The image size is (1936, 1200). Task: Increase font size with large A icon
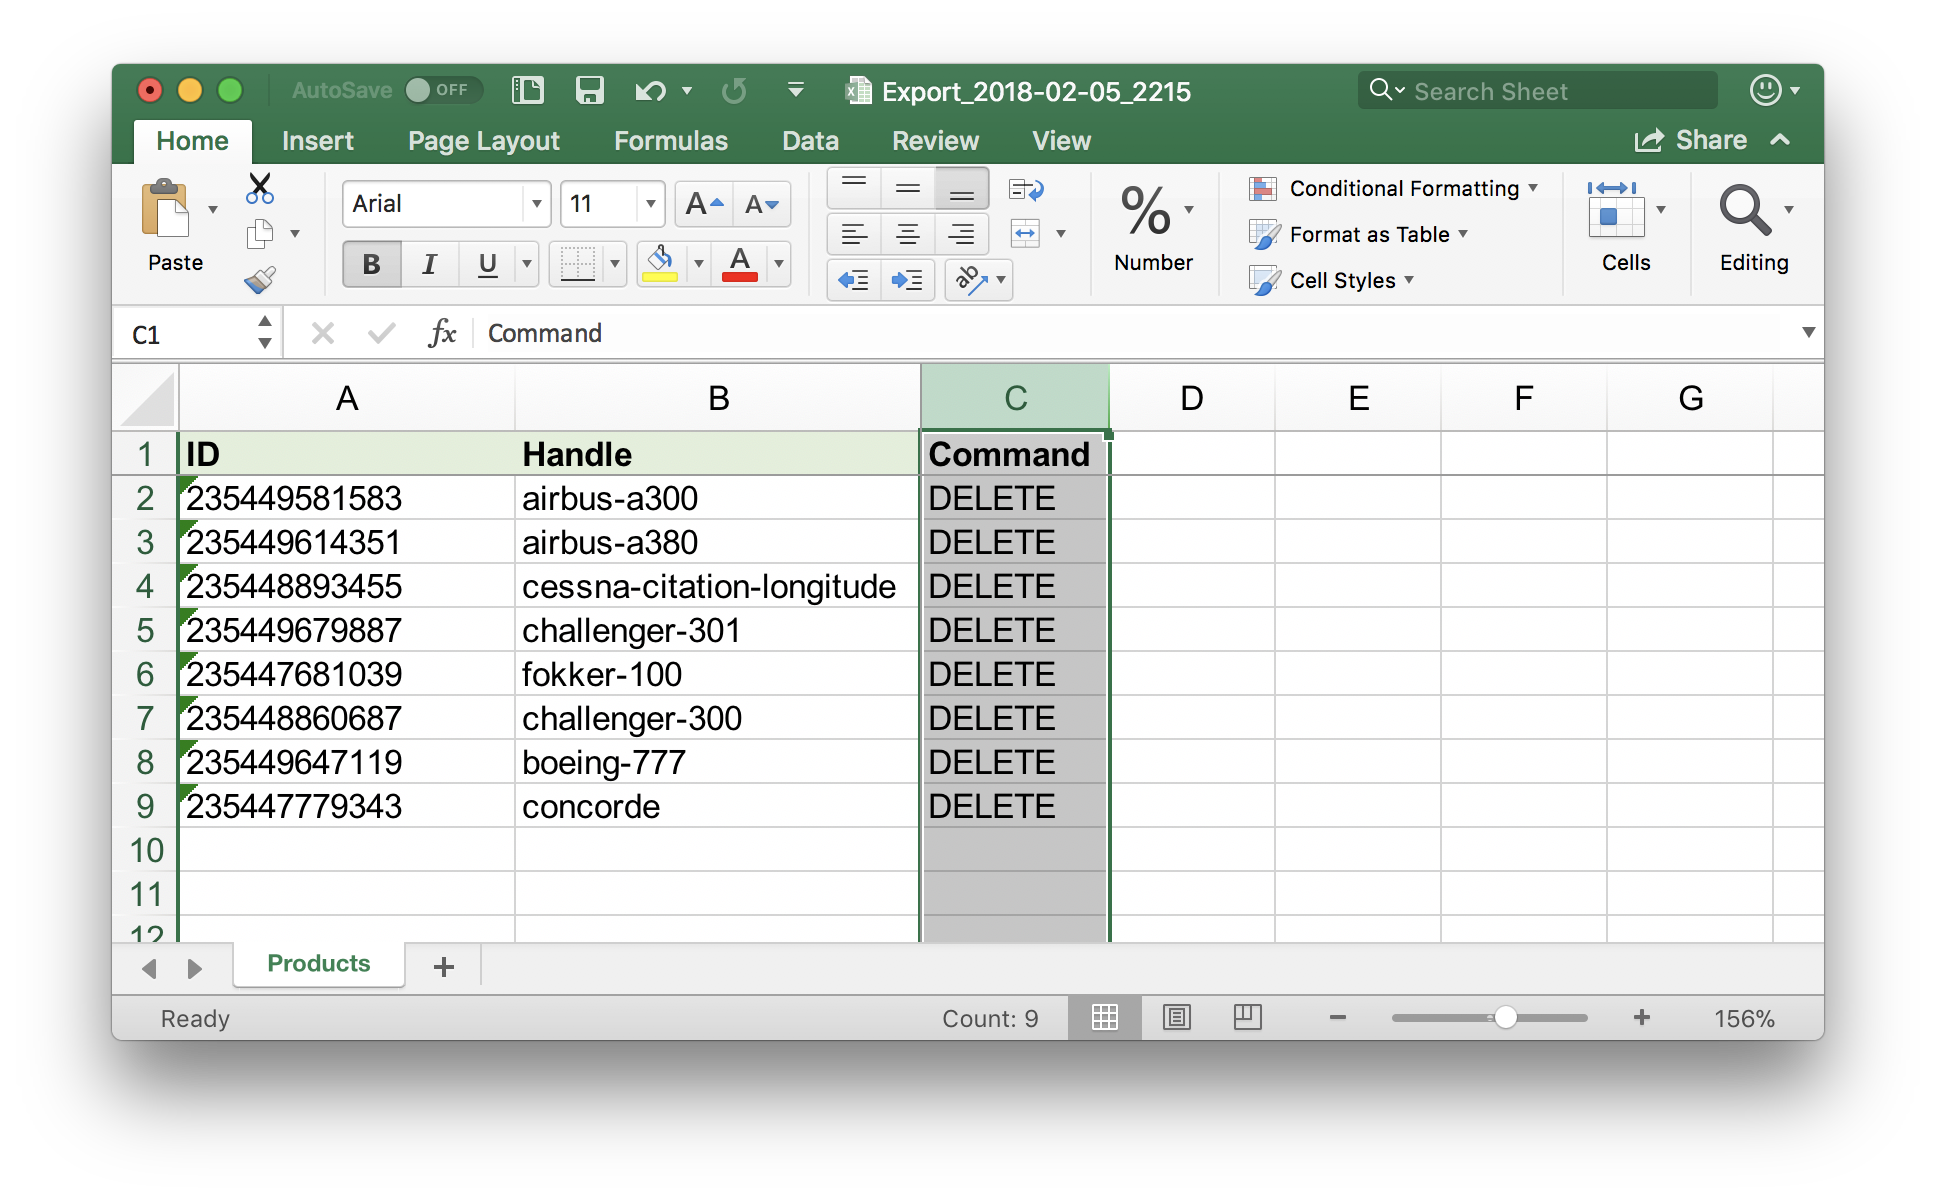coord(704,204)
